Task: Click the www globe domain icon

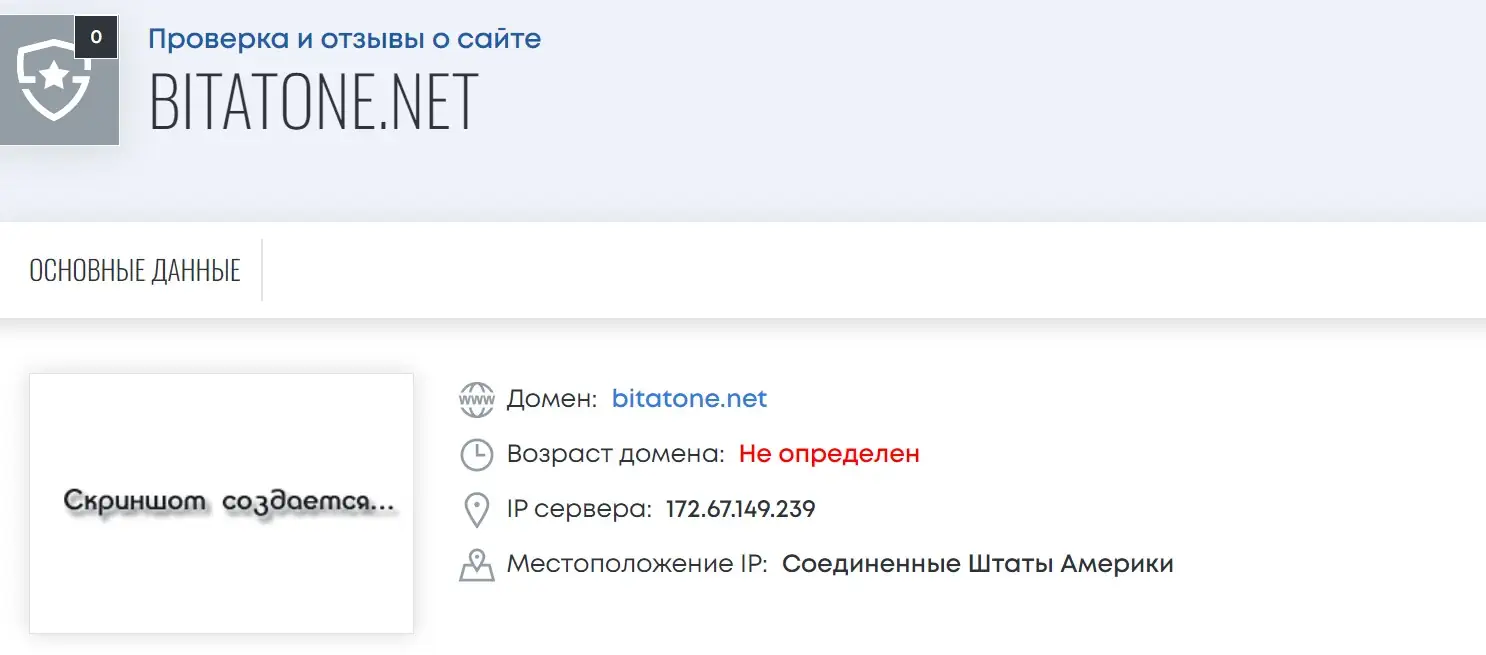Action: pyautogui.click(x=477, y=399)
